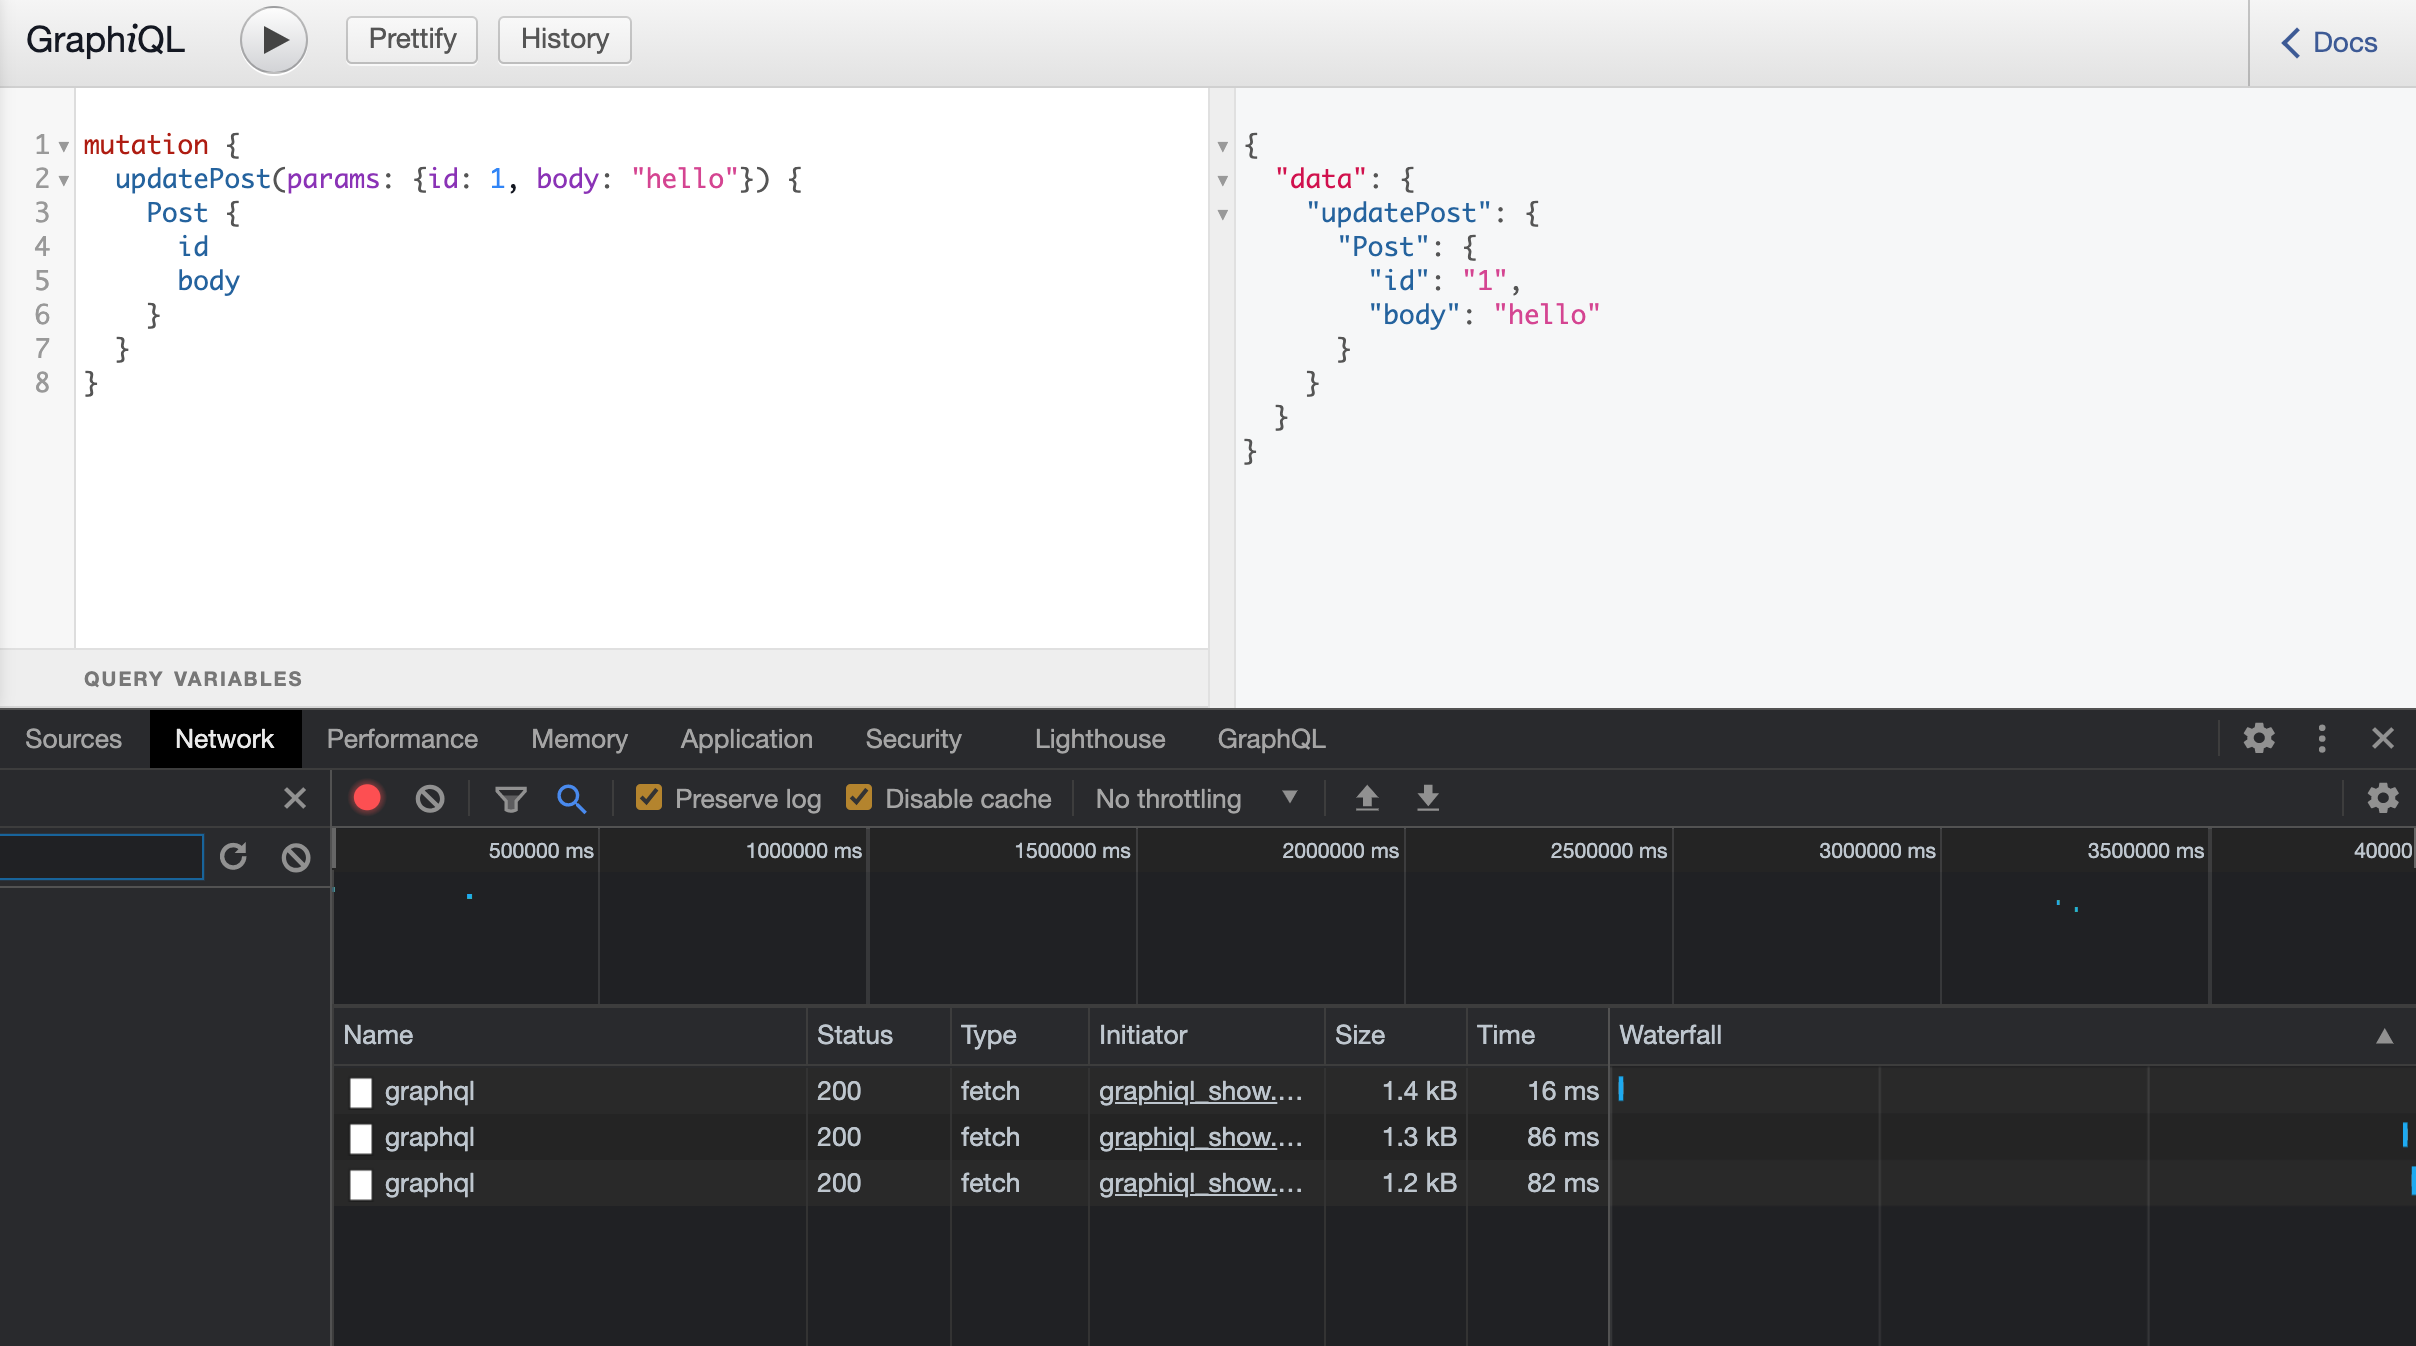2416x1346 pixels.
Task: Open initiator link of the 1.2 kB request
Action: (1201, 1183)
